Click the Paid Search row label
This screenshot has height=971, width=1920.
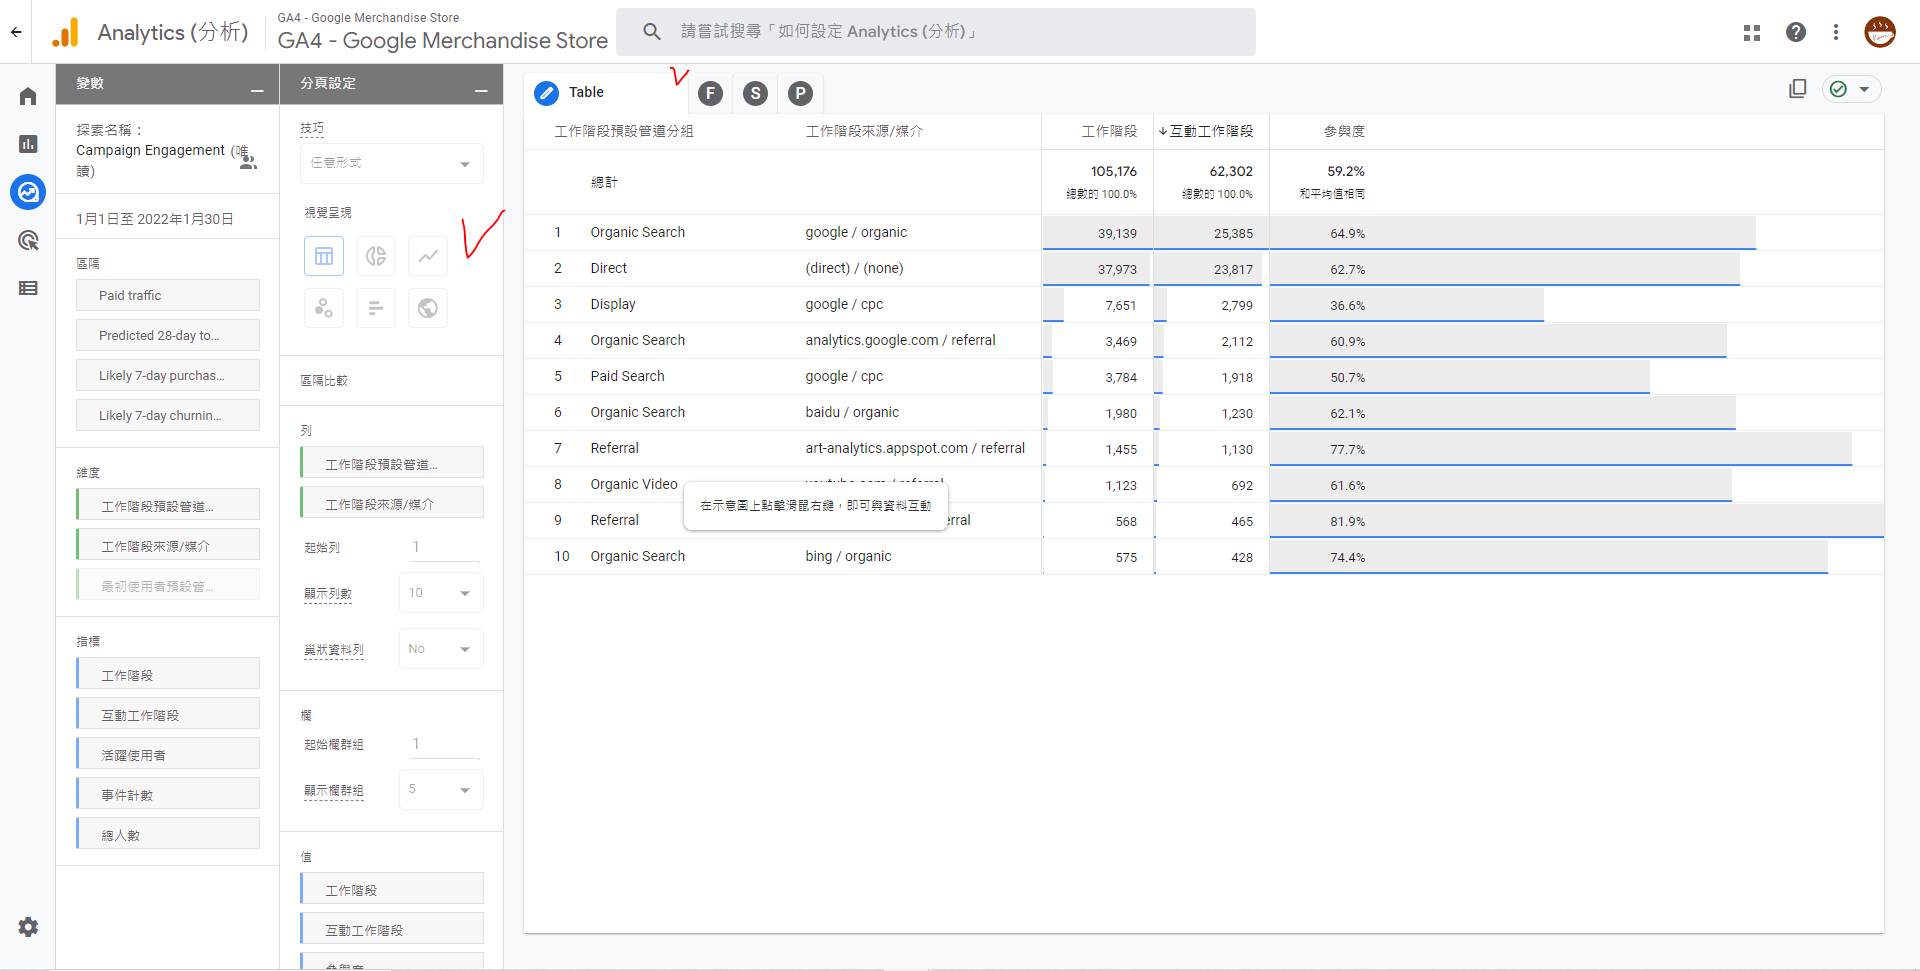coord(627,376)
